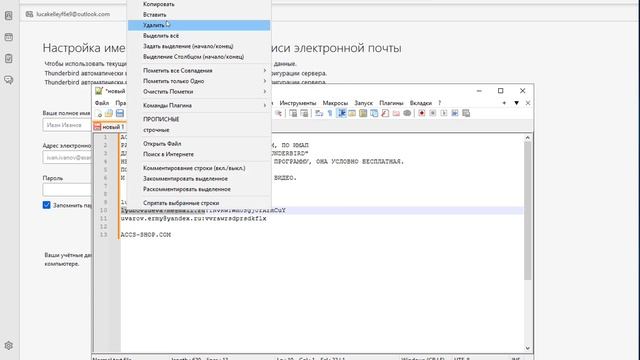Toggle the highlighted indent guide icon
This screenshot has width=640, height=360.
[342, 113]
